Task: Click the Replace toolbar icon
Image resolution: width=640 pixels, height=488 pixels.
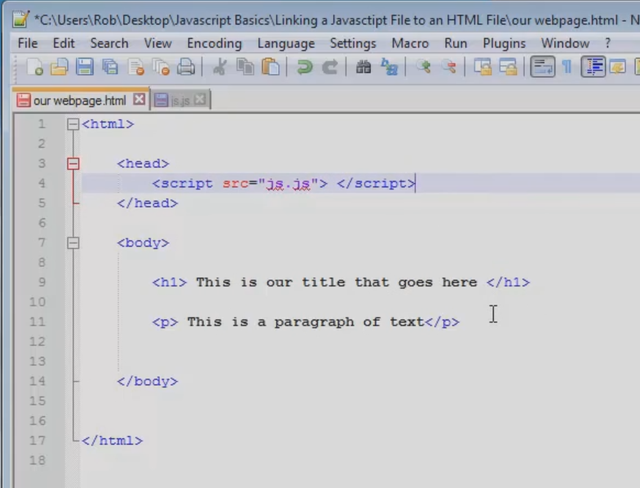Action: (389, 67)
